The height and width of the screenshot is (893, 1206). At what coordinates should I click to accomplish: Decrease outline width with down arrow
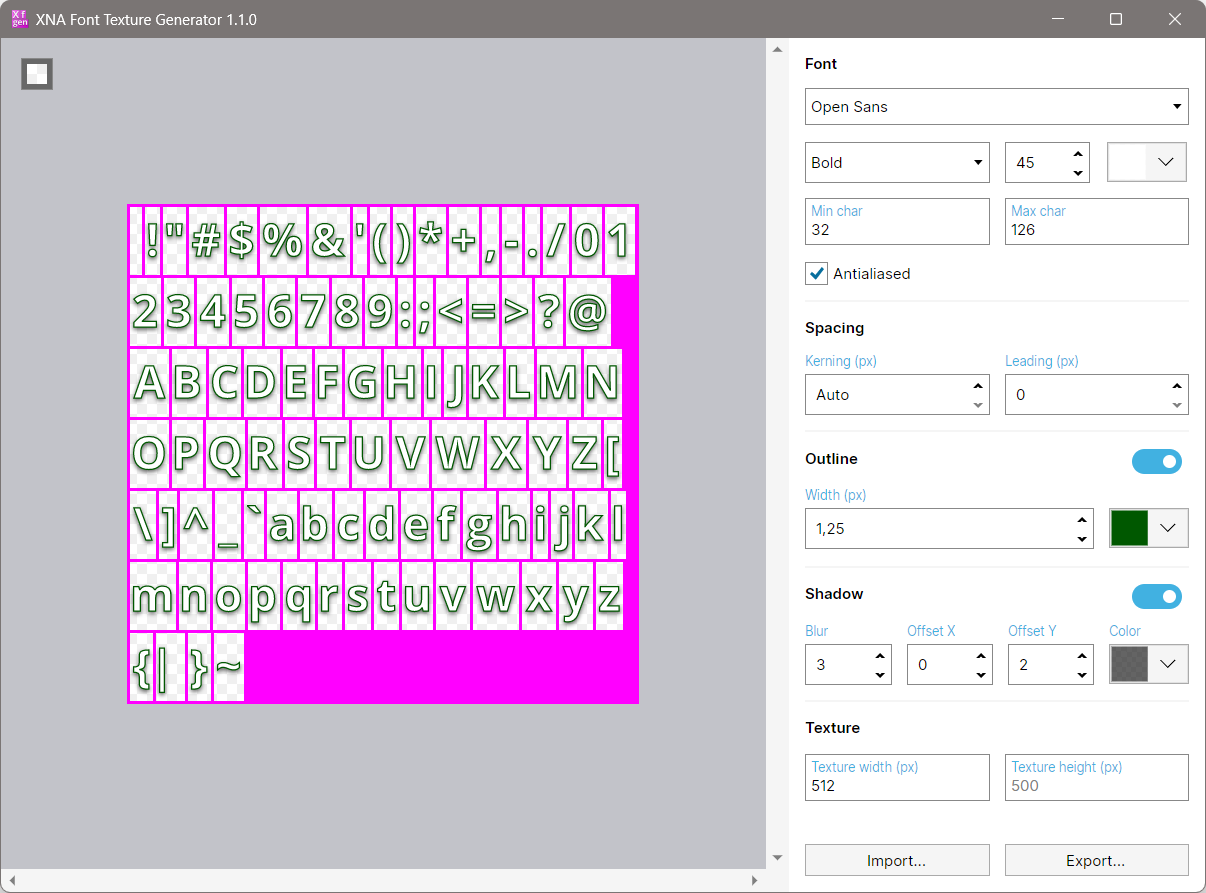click(x=1081, y=539)
